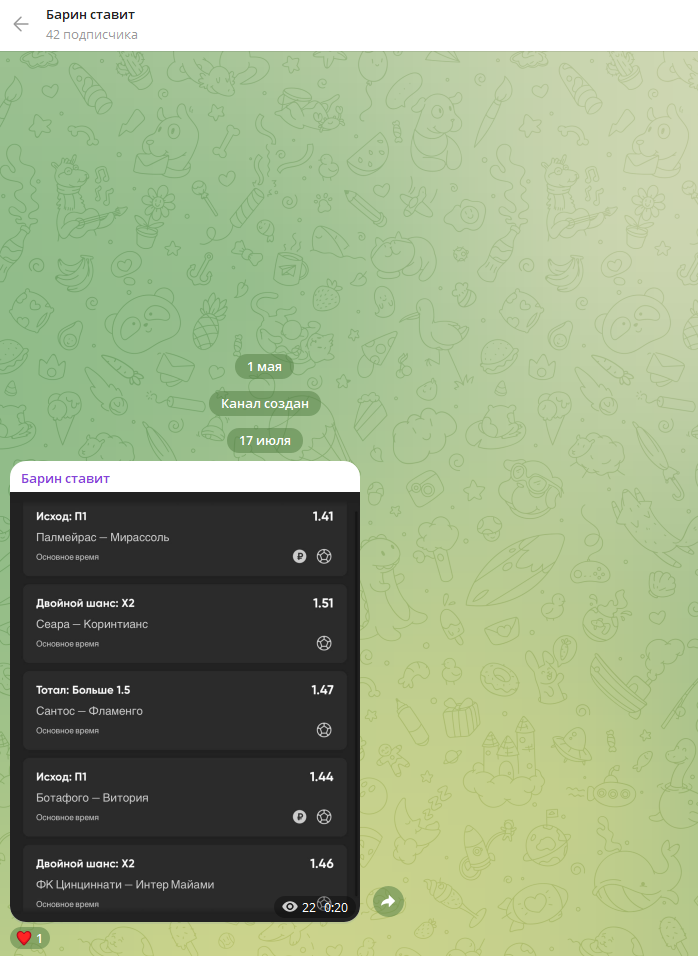This screenshot has height=956, width=698.
Task: Click the 1.51 odds on Двойной шанс: Х2
Action: tap(322, 603)
